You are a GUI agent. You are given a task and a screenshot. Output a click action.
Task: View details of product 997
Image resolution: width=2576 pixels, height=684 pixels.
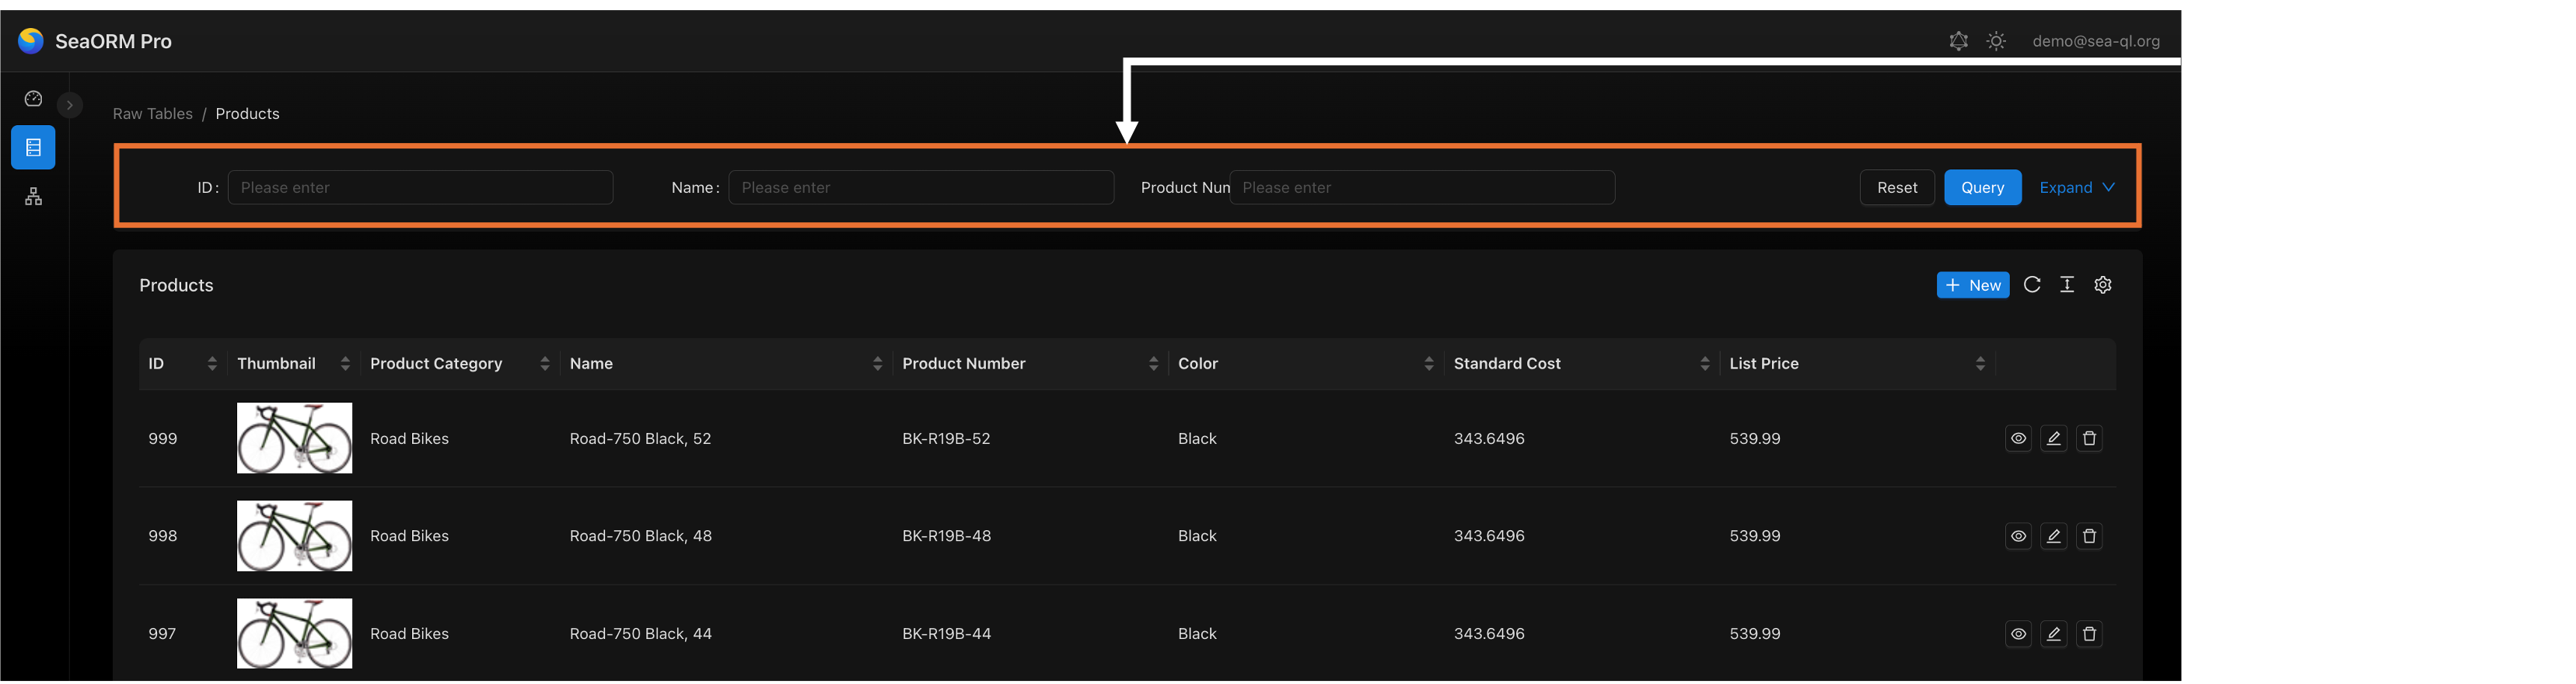pyautogui.click(x=2018, y=634)
